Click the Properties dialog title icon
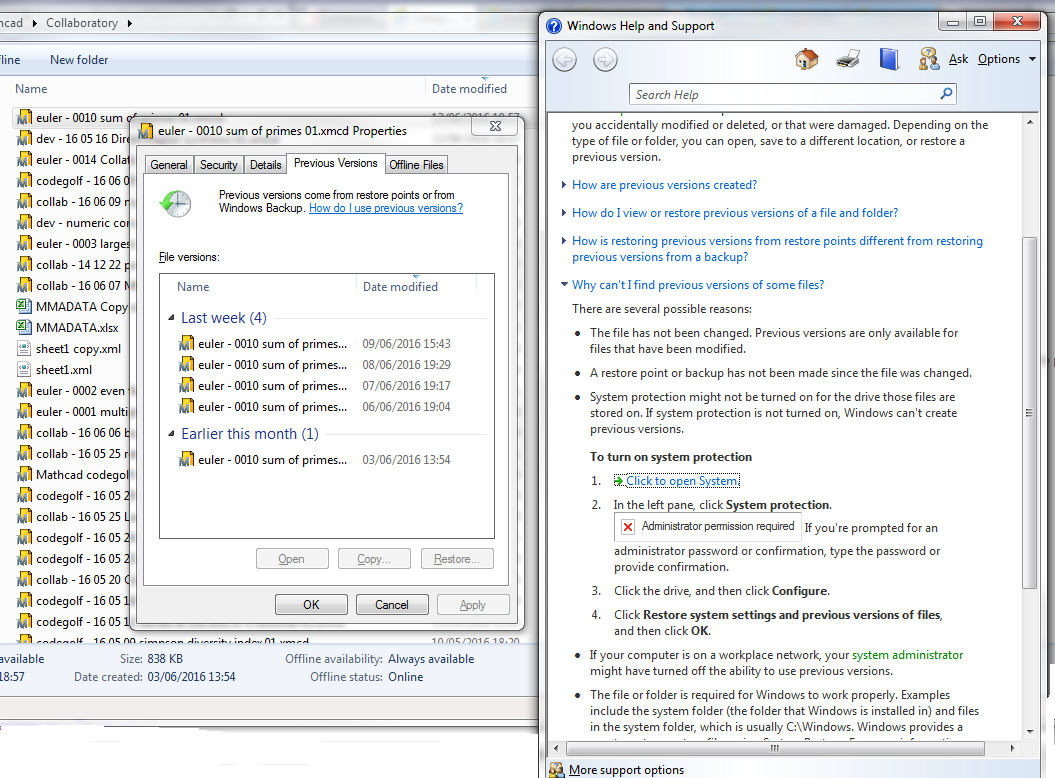 coord(146,131)
